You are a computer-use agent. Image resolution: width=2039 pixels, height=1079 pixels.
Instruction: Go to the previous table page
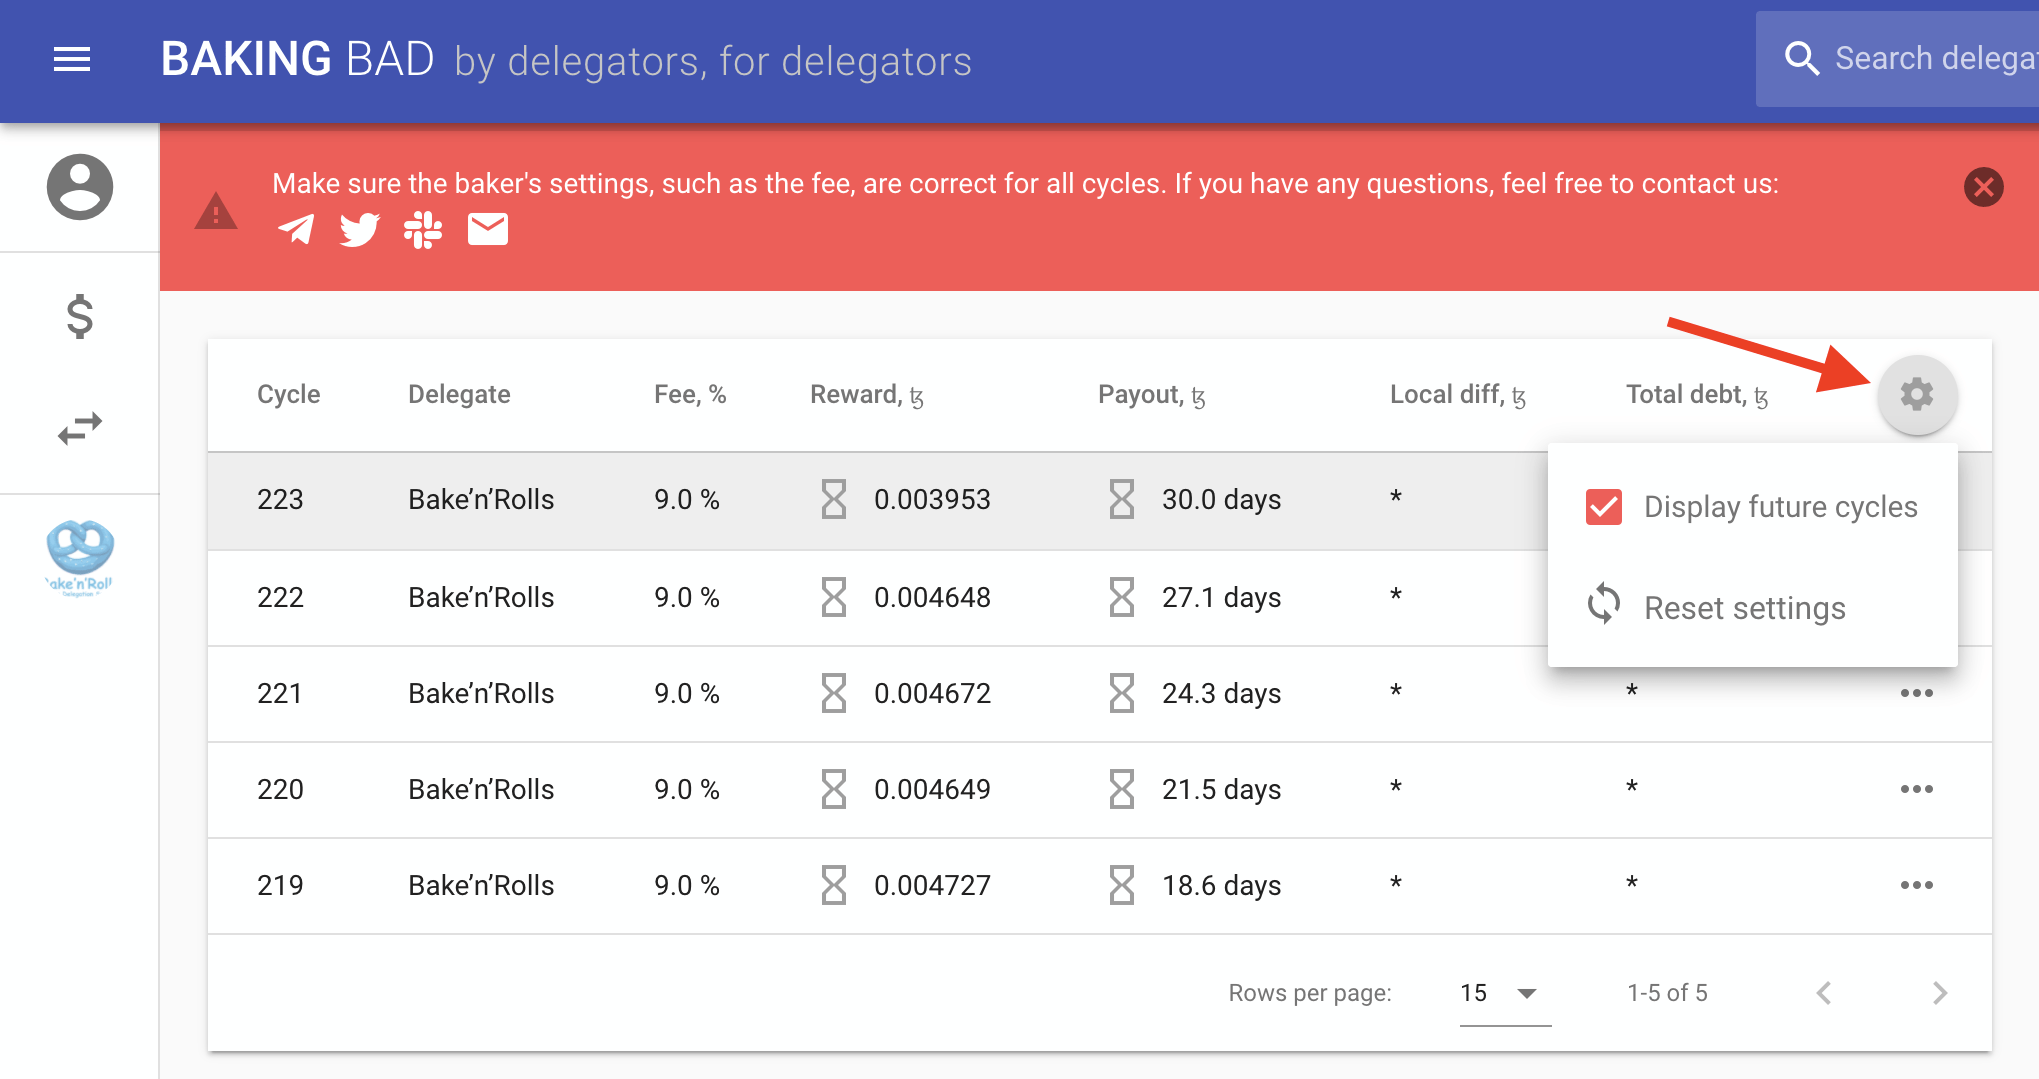1824,993
